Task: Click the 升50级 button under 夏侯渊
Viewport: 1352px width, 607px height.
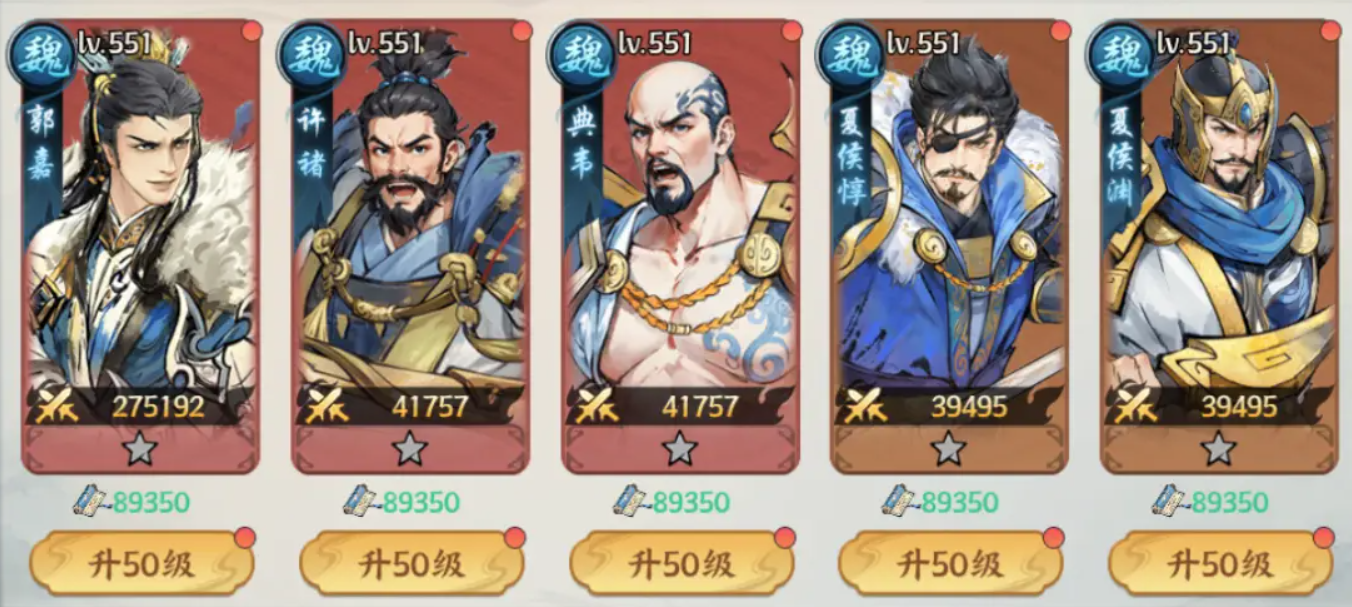Action: (1221, 563)
